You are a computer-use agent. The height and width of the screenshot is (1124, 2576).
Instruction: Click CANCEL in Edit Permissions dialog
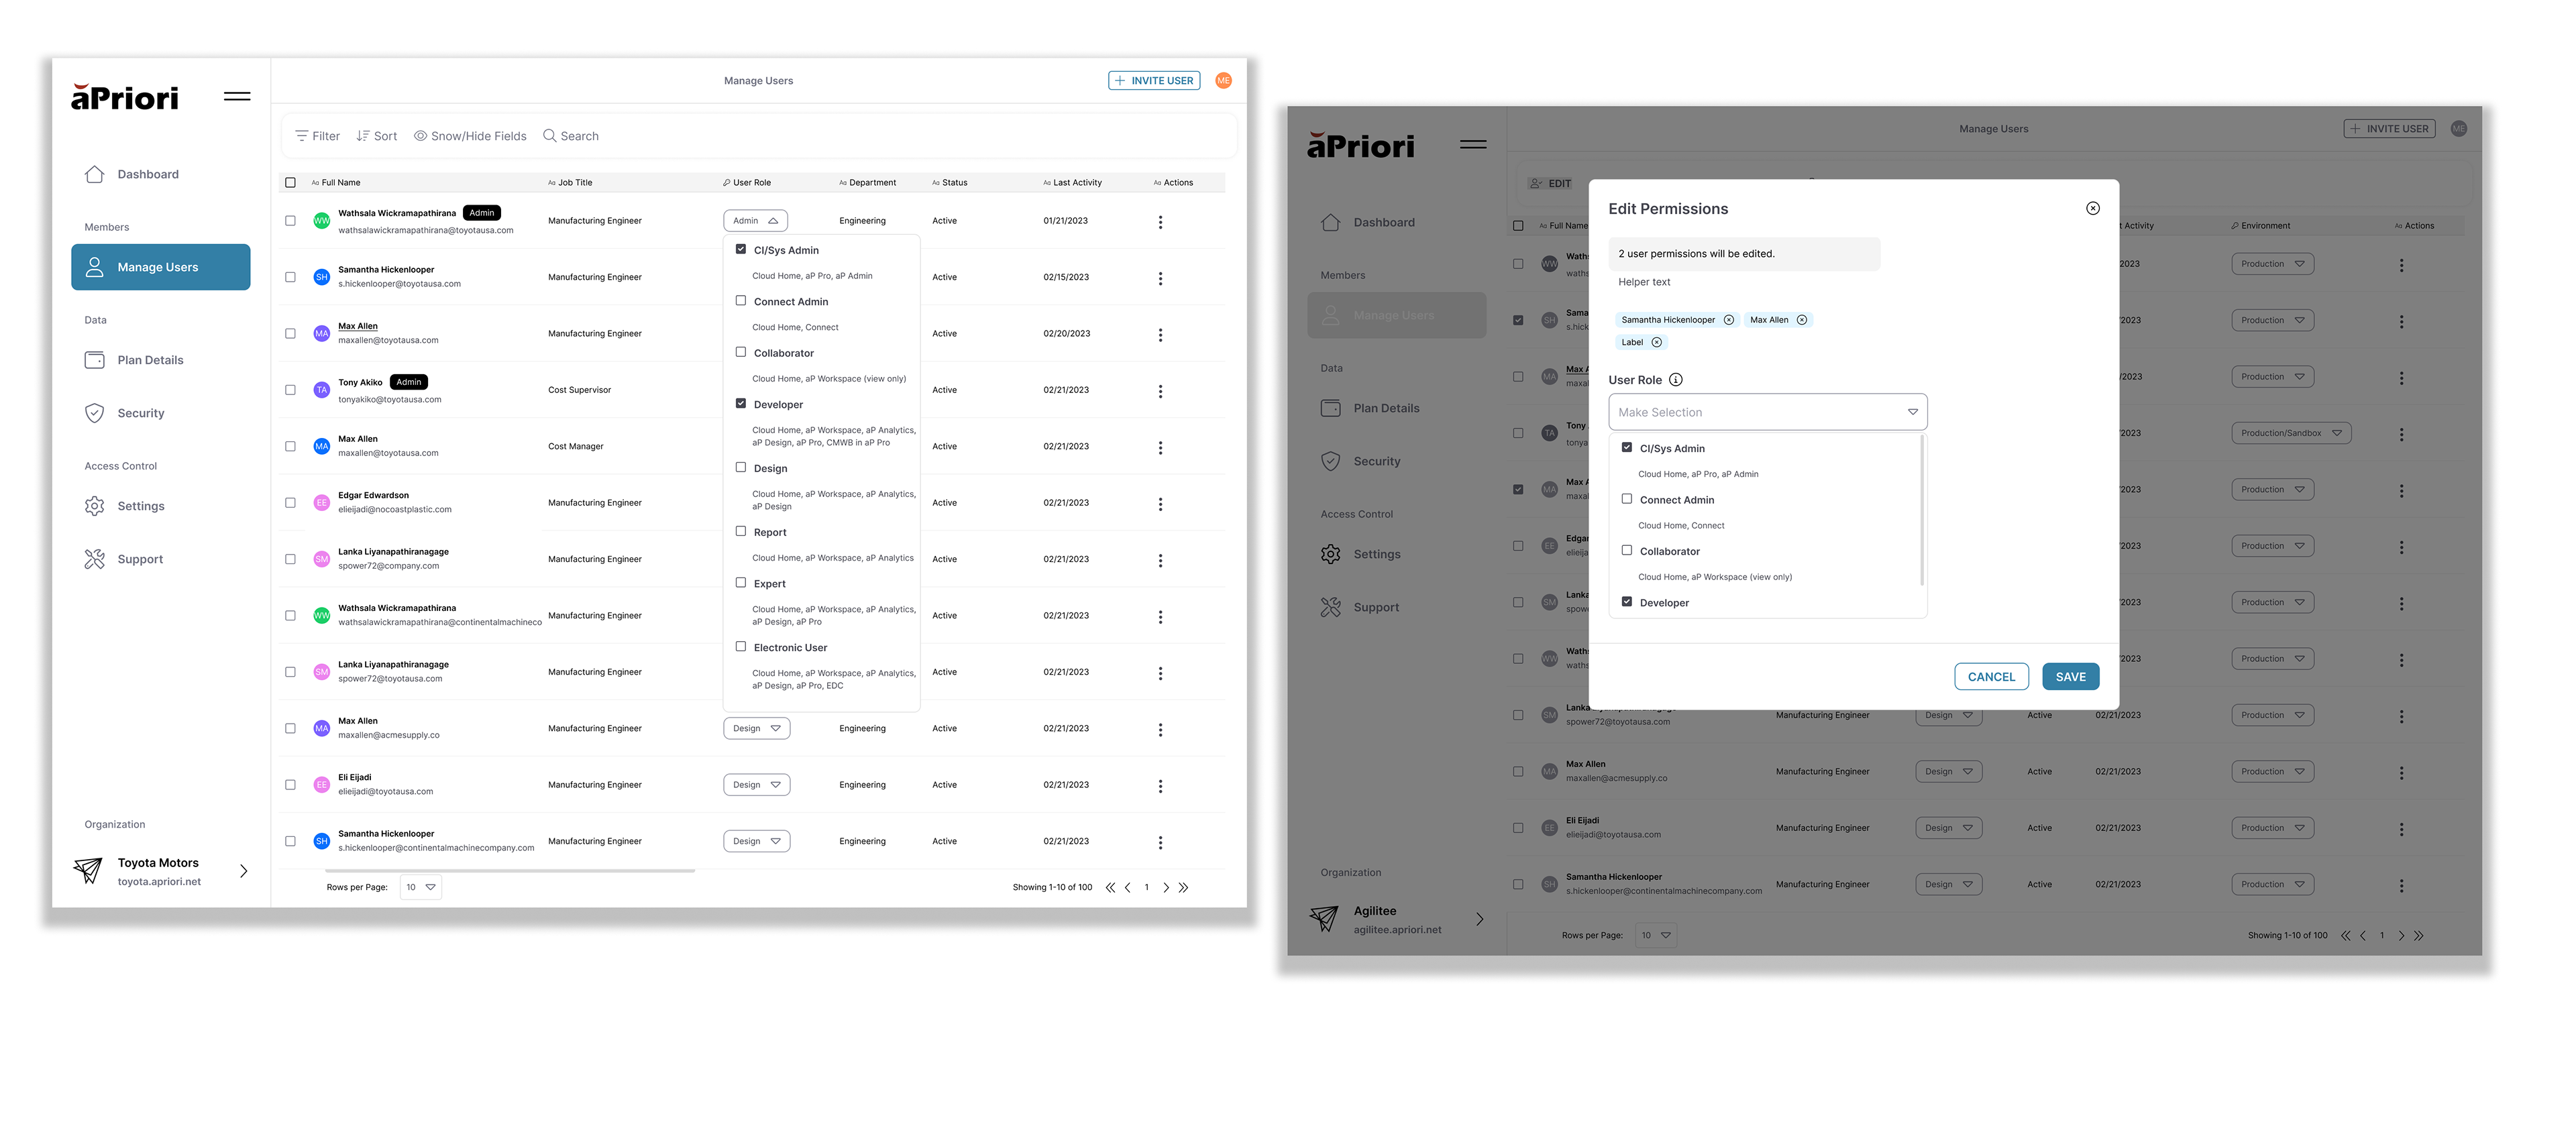click(x=1991, y=677)
